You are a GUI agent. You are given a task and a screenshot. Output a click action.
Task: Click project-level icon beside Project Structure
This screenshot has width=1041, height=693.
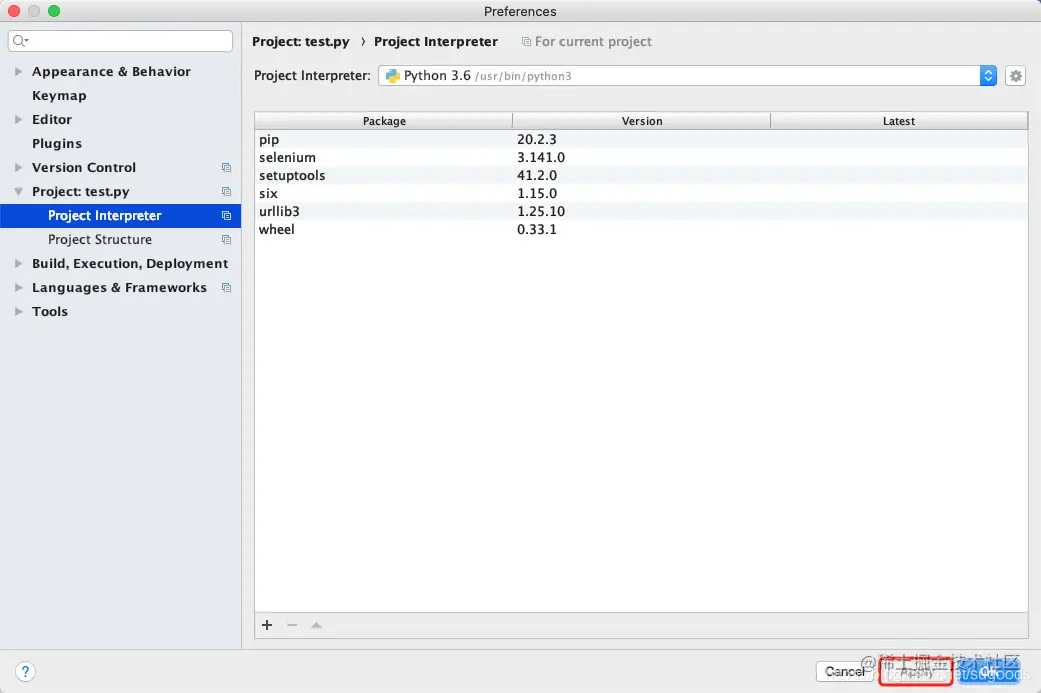226,239
